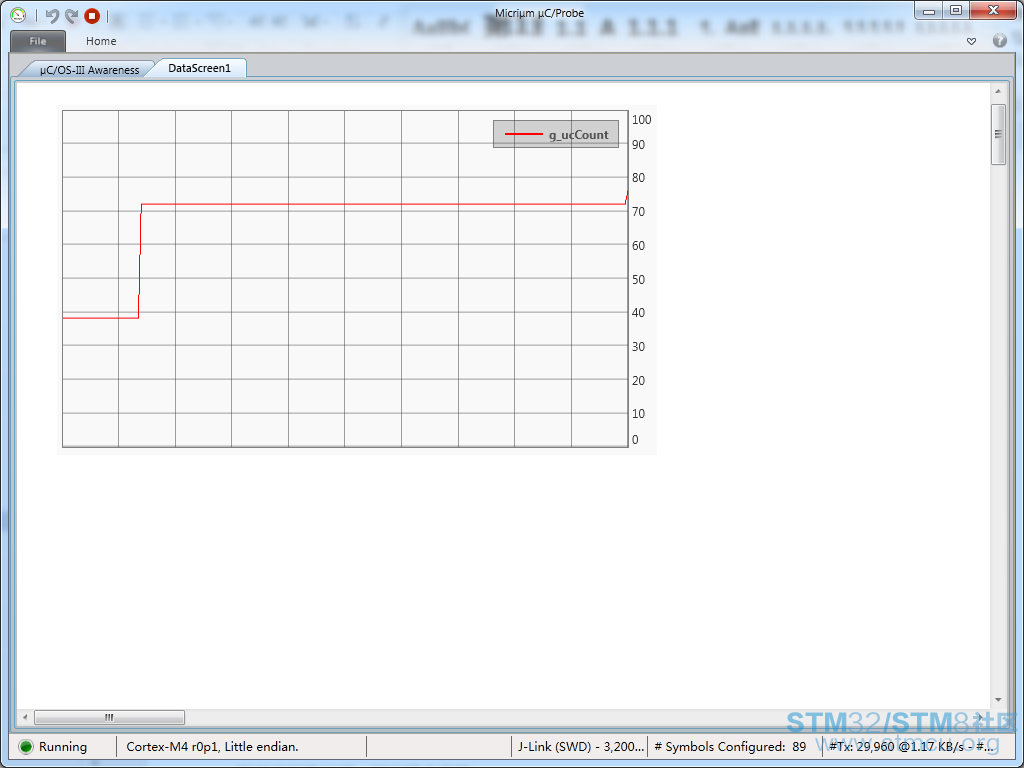Click the horizontal scrollbar left arrow
Viewport: 1024px width, 768px height.
tap(25, 717)
